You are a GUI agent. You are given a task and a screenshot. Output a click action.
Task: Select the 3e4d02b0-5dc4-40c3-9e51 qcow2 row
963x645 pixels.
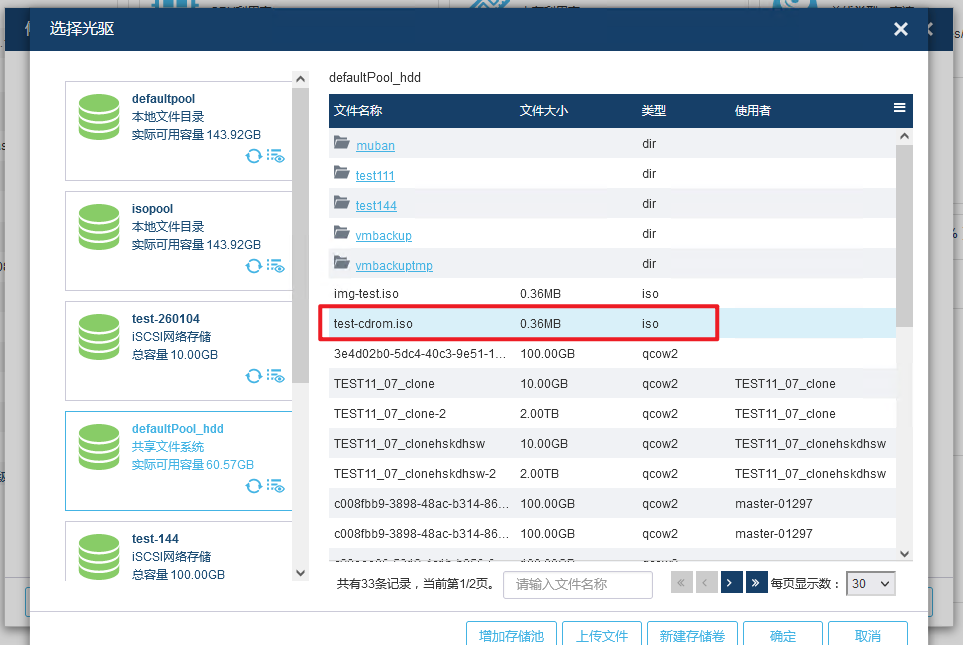coord(612,354)
